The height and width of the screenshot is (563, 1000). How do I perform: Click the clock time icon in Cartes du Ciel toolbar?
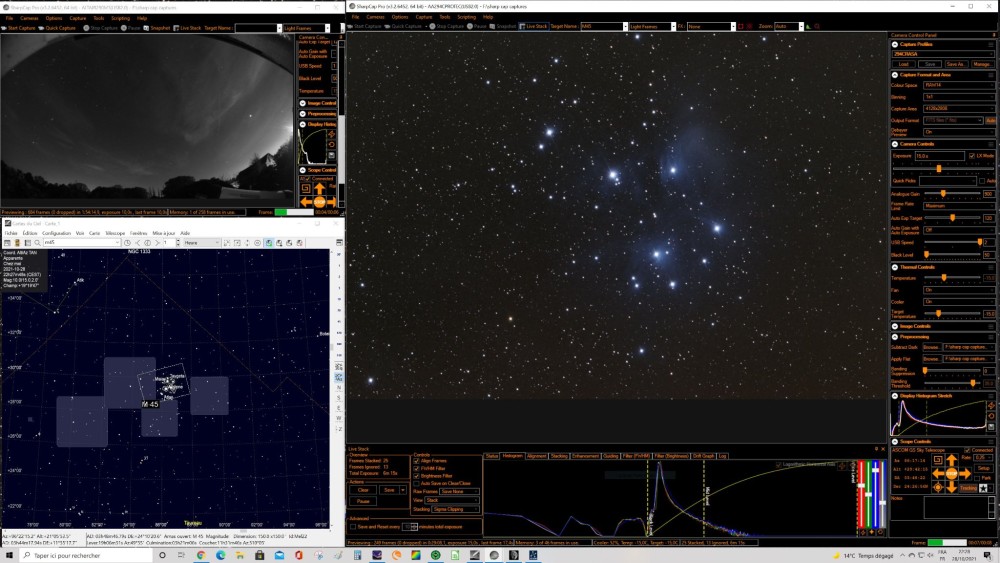(127, 243)
